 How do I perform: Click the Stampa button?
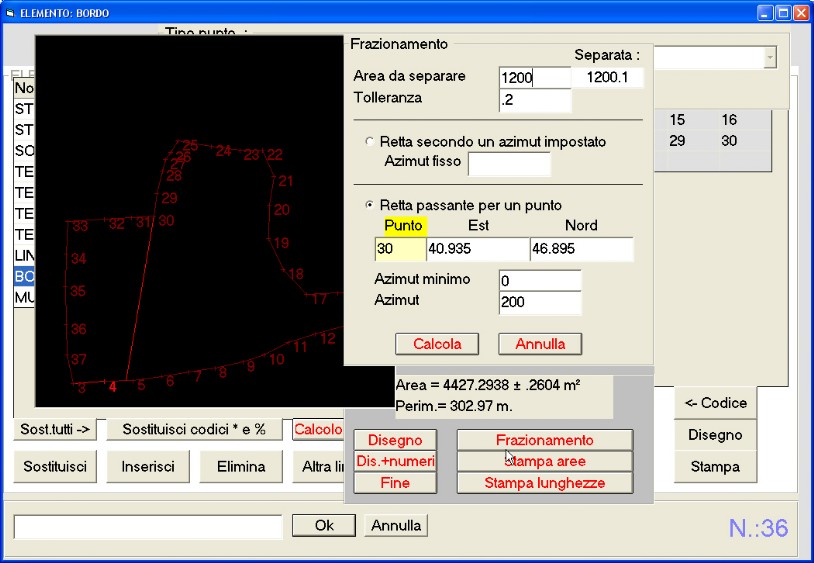(x=715, y=467)
